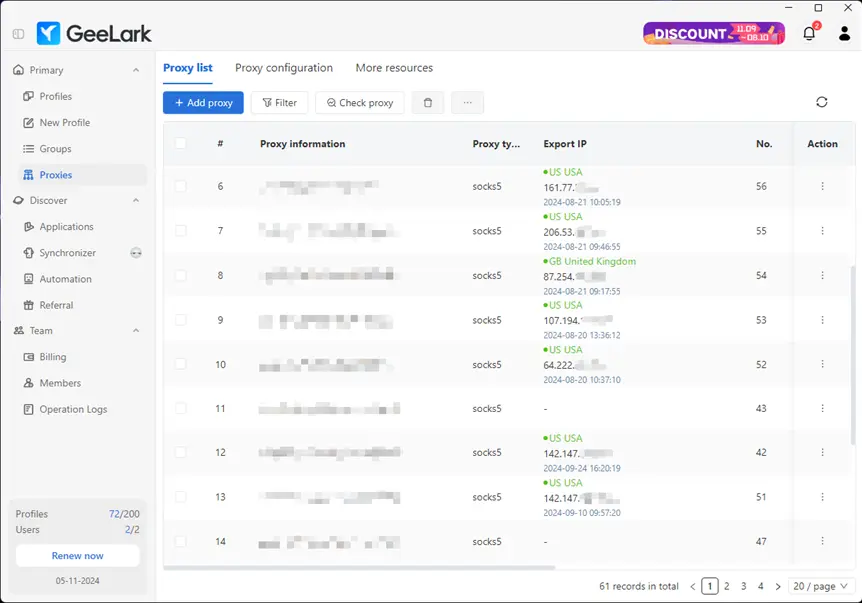862x603 pixels.
Task: Tick the checkbox for proxy row 8
Action: tap(181, 275)
